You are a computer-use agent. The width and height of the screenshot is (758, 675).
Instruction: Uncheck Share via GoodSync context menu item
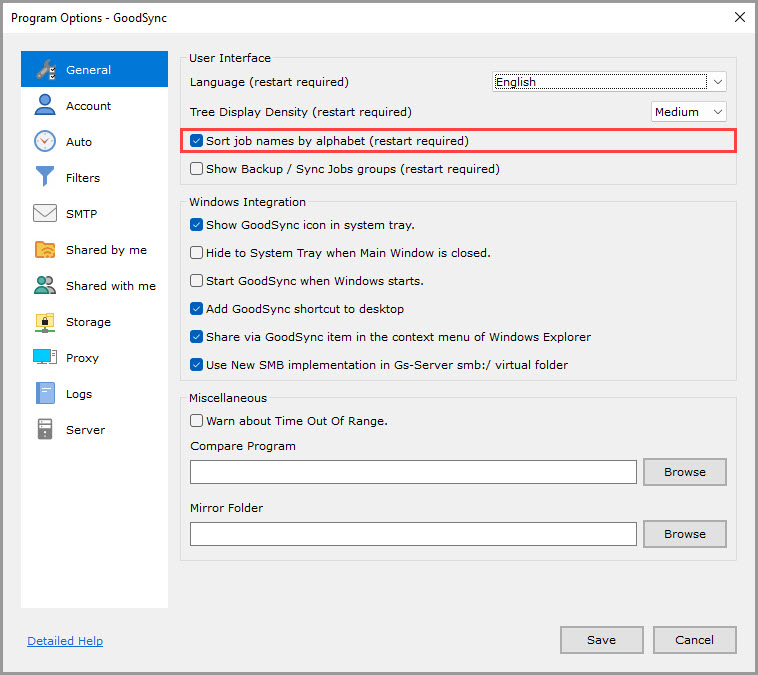(x=196, y=337)
